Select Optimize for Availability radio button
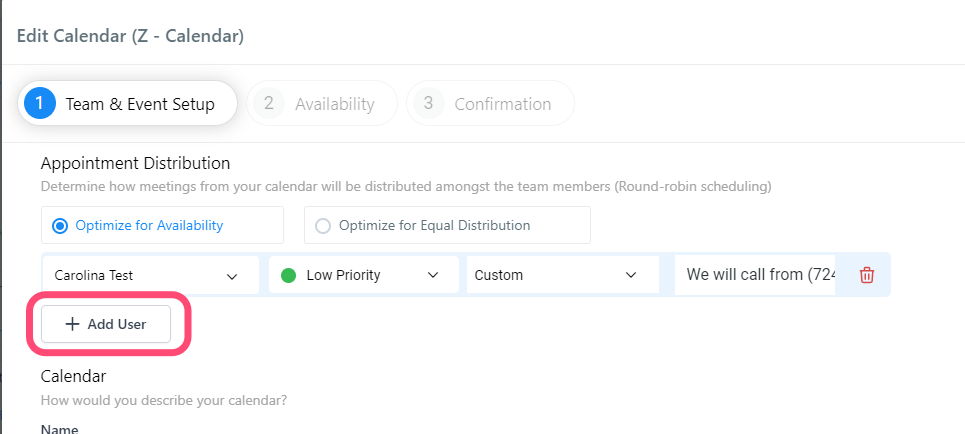Viewport: 965px width, 434px height. pos(60,226)
